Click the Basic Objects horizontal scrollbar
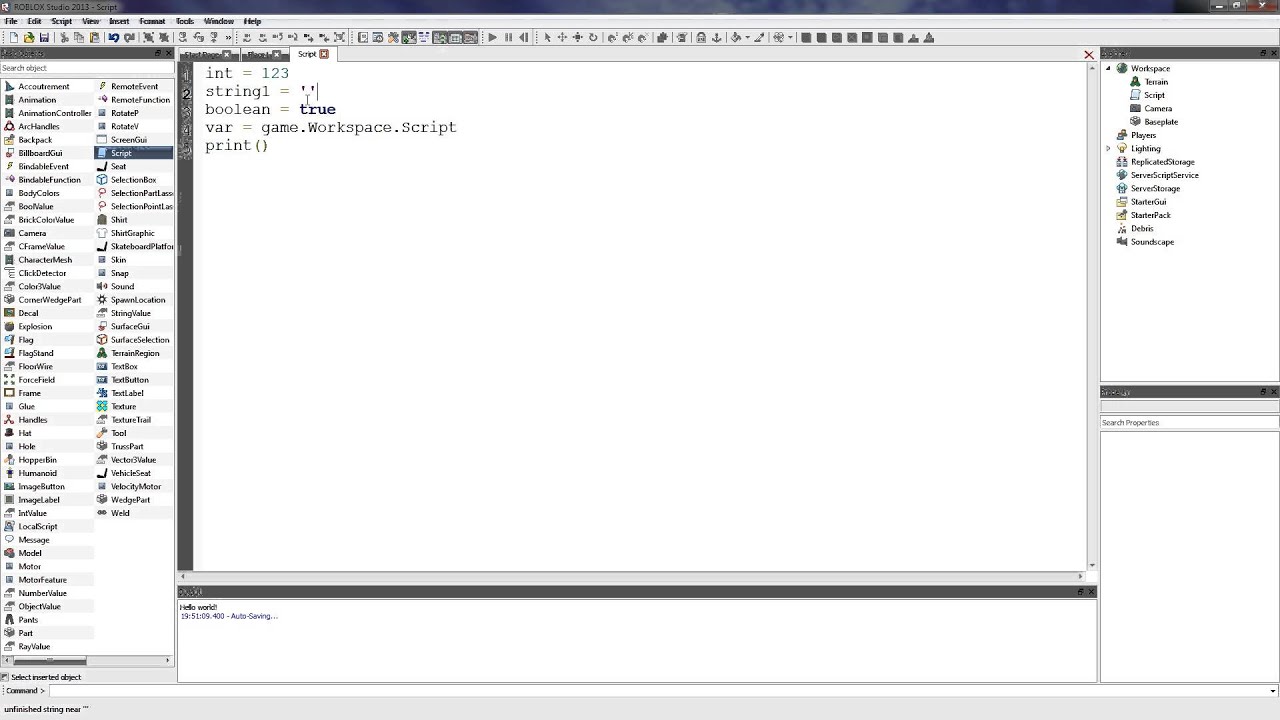The height and width of the screenshot is (720, 1280). pos(87,660)
